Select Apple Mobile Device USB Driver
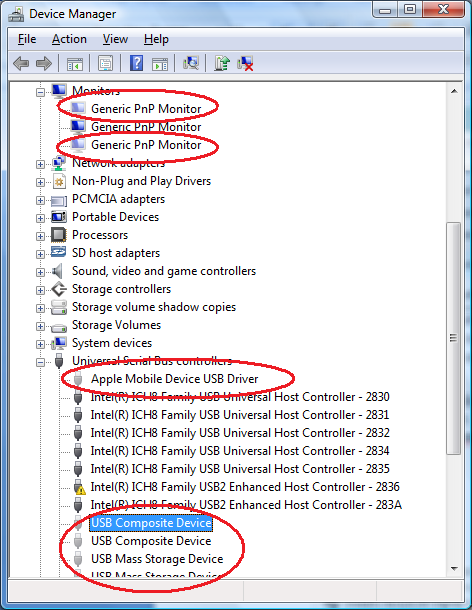472x610 pixels. coord(174,379)
